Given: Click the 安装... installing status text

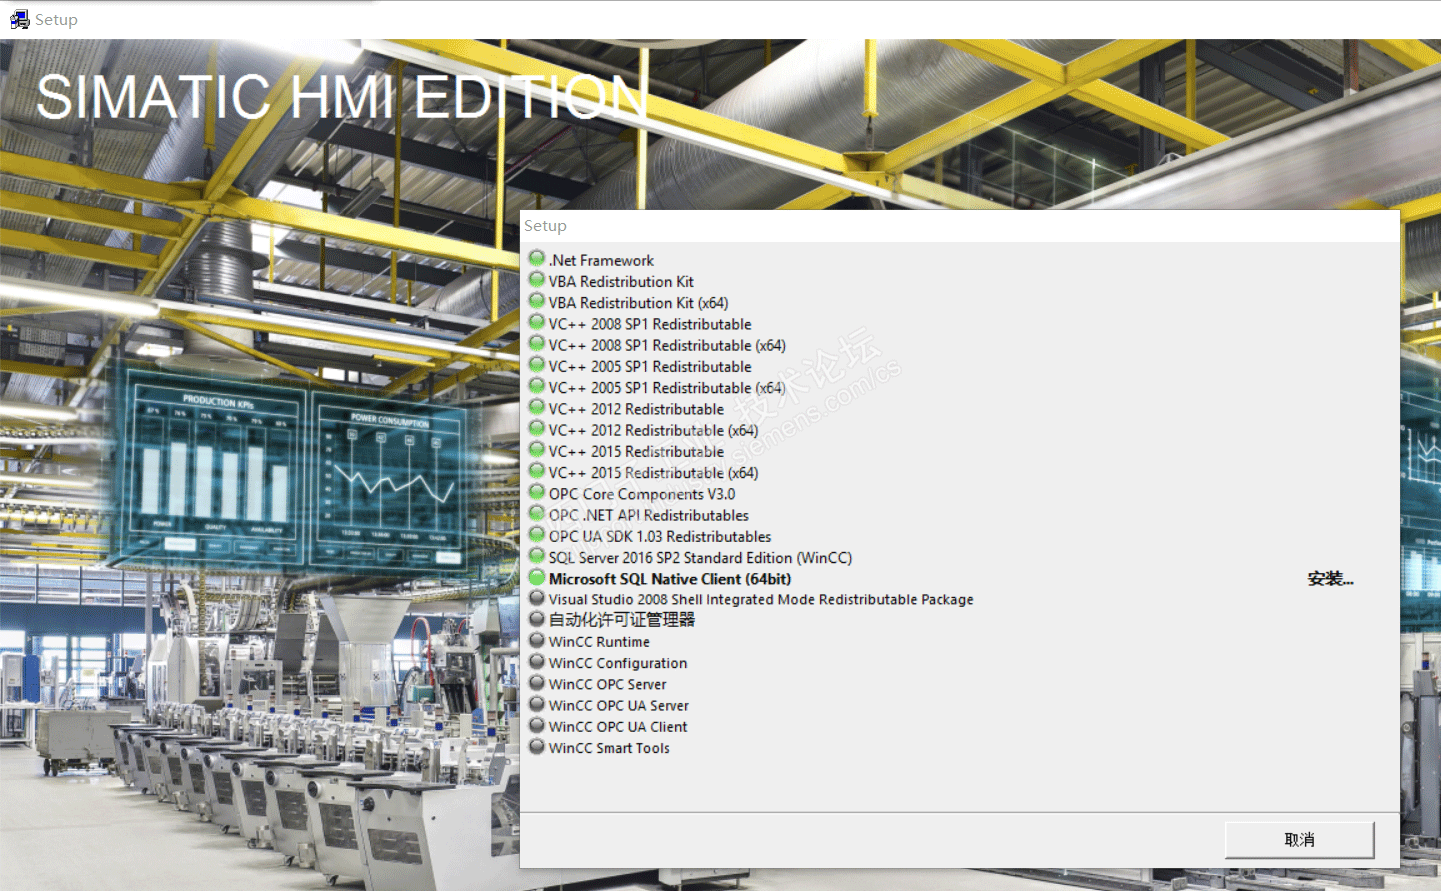Looking at the screenshot, I should [x=1330, y=579].
